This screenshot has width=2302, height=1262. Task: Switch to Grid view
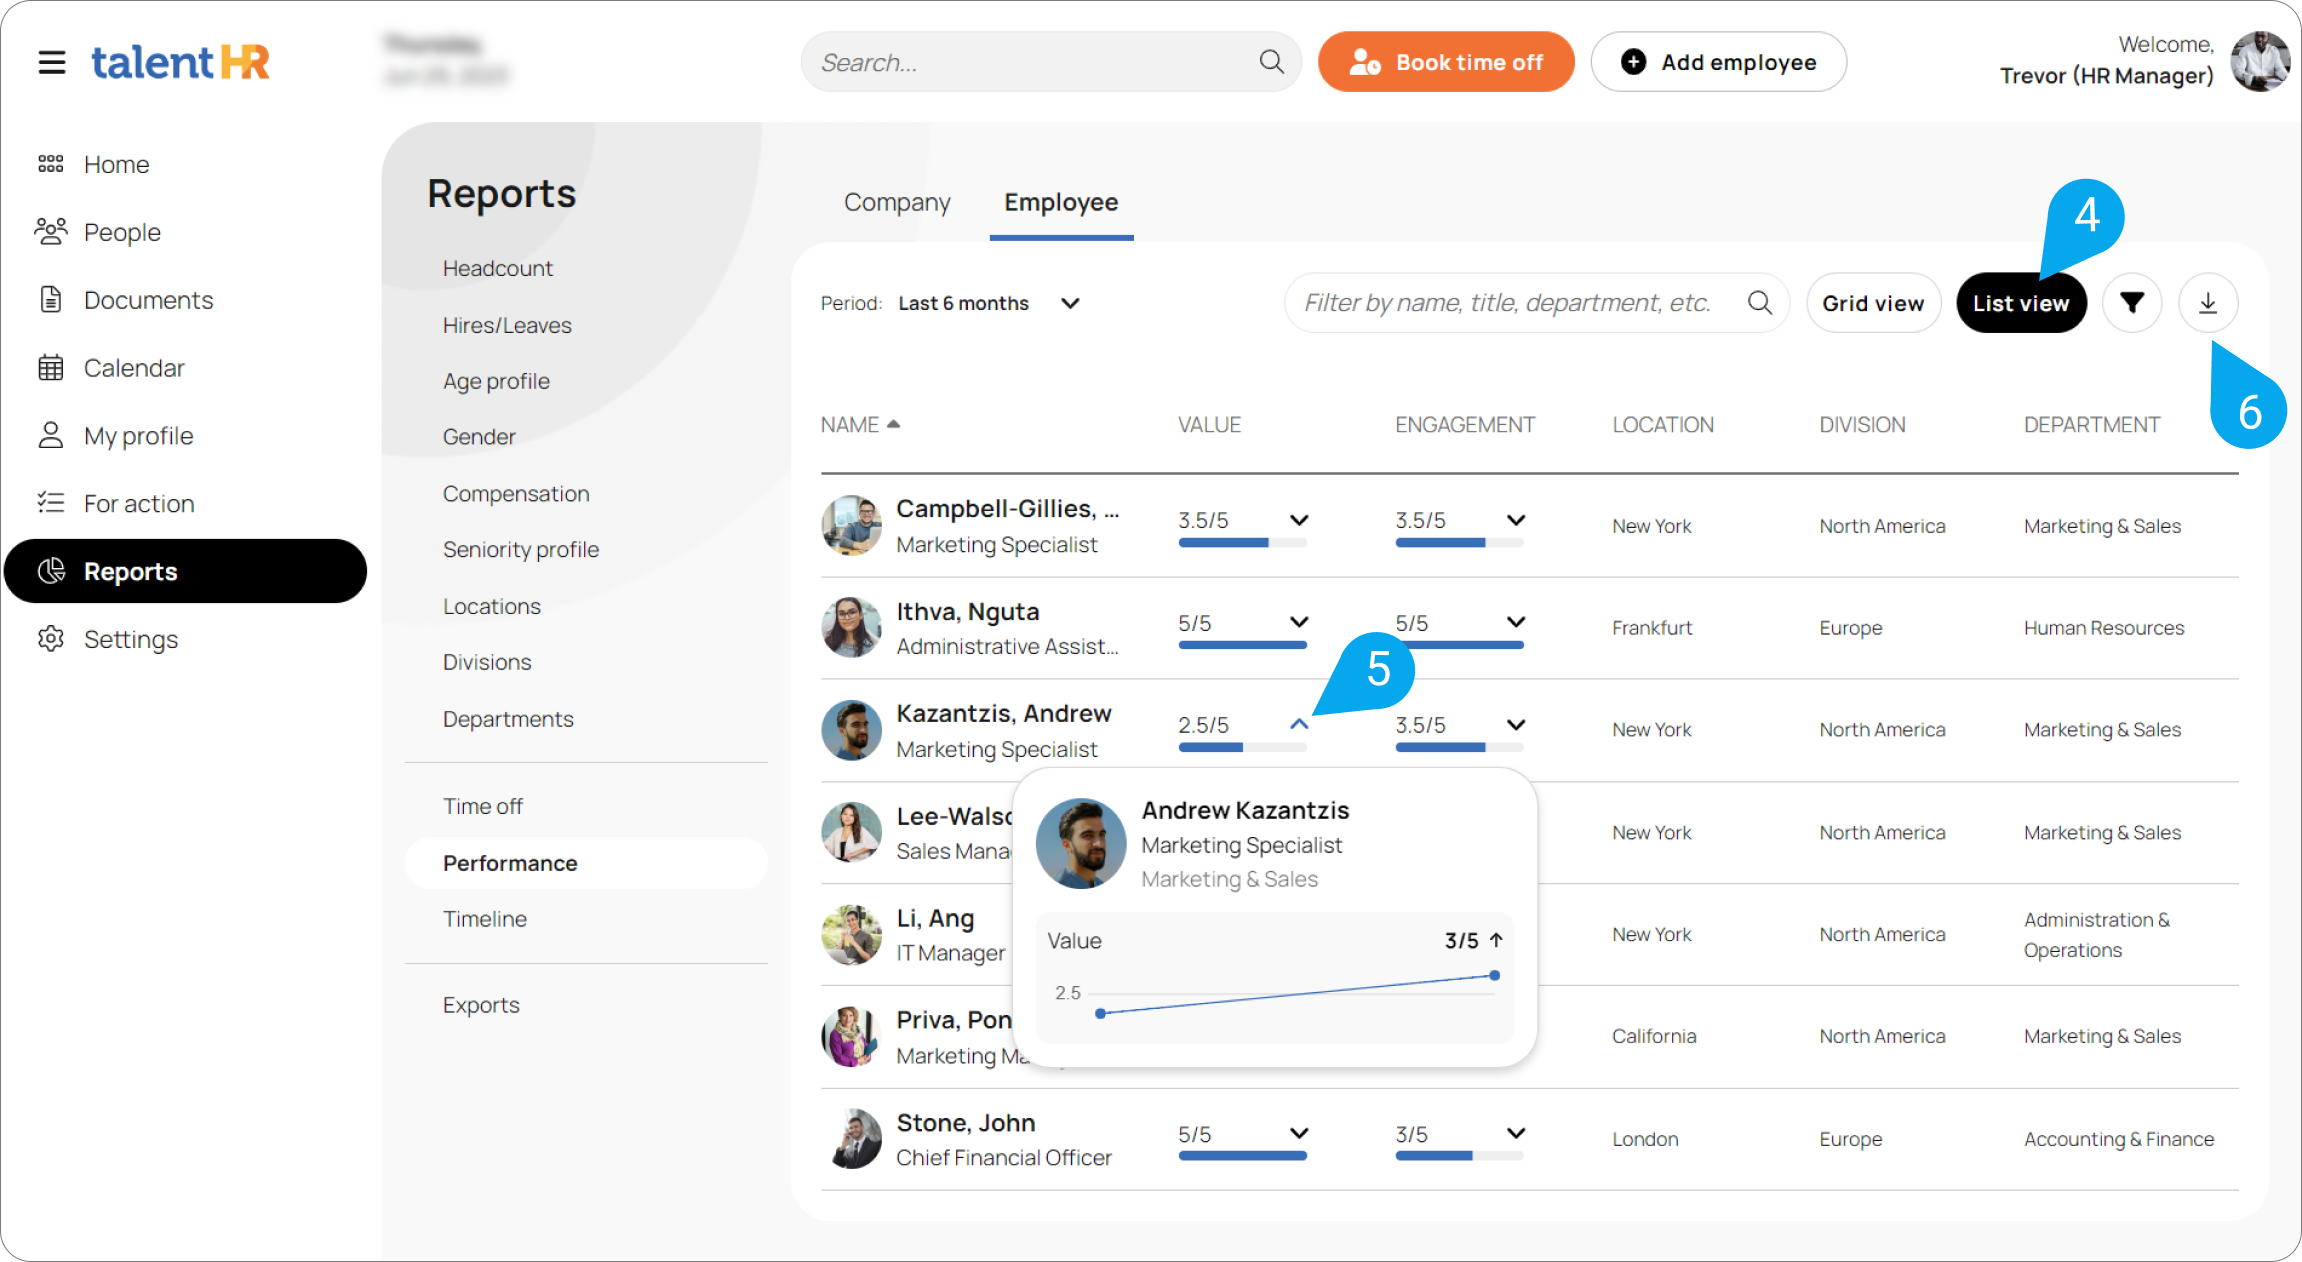click(x=1872, y=303)
